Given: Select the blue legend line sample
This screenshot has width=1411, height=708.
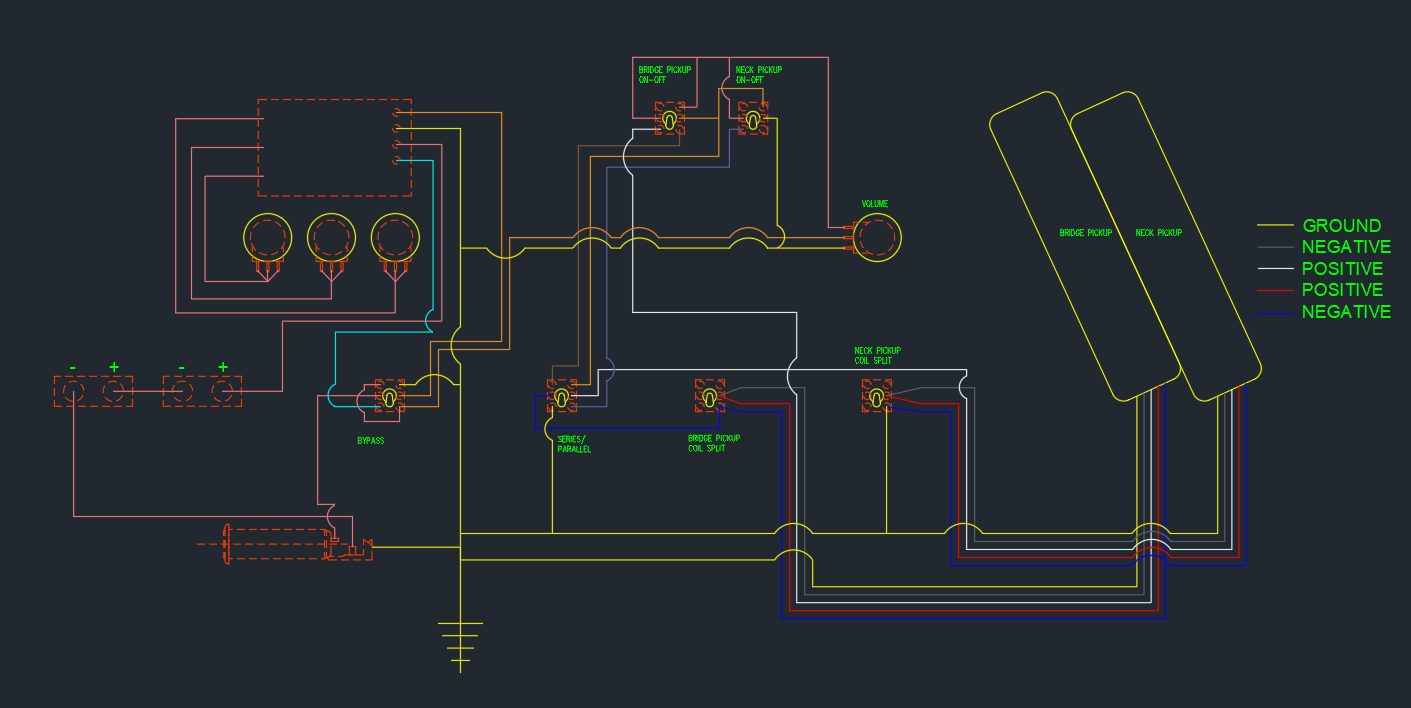Looking at the screenshot, I should tap(1275, 314).
